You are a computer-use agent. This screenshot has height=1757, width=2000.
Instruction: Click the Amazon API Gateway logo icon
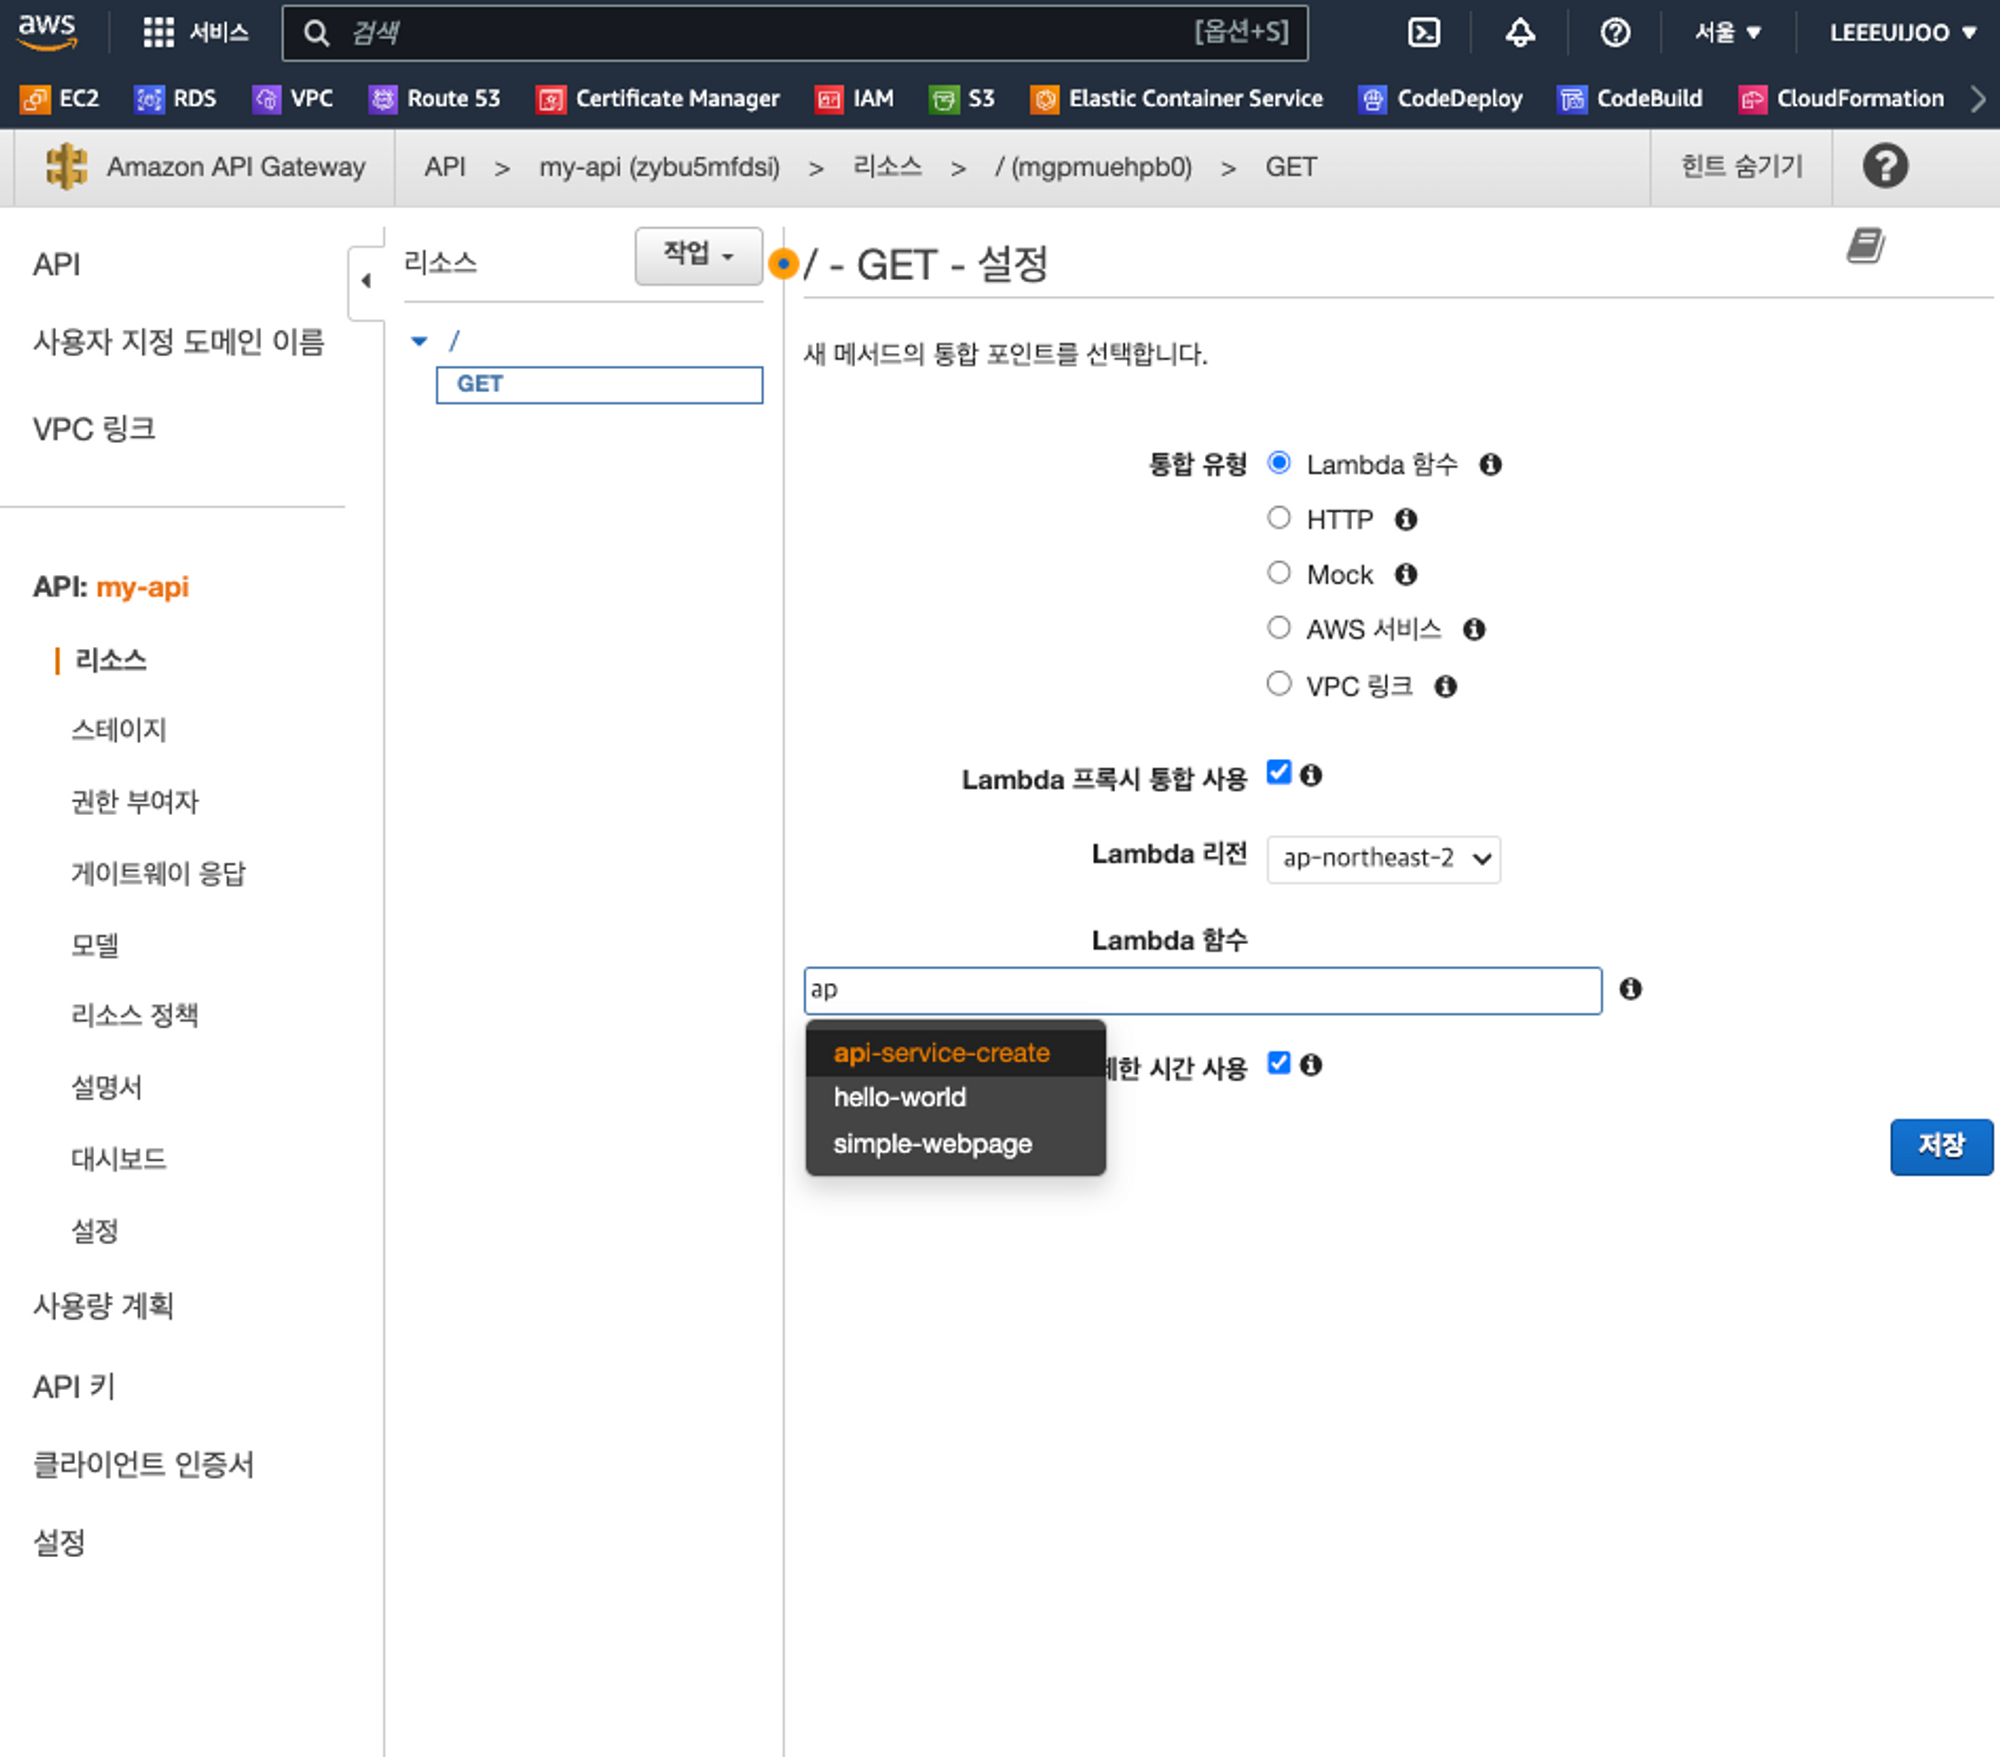click(66, 166)
